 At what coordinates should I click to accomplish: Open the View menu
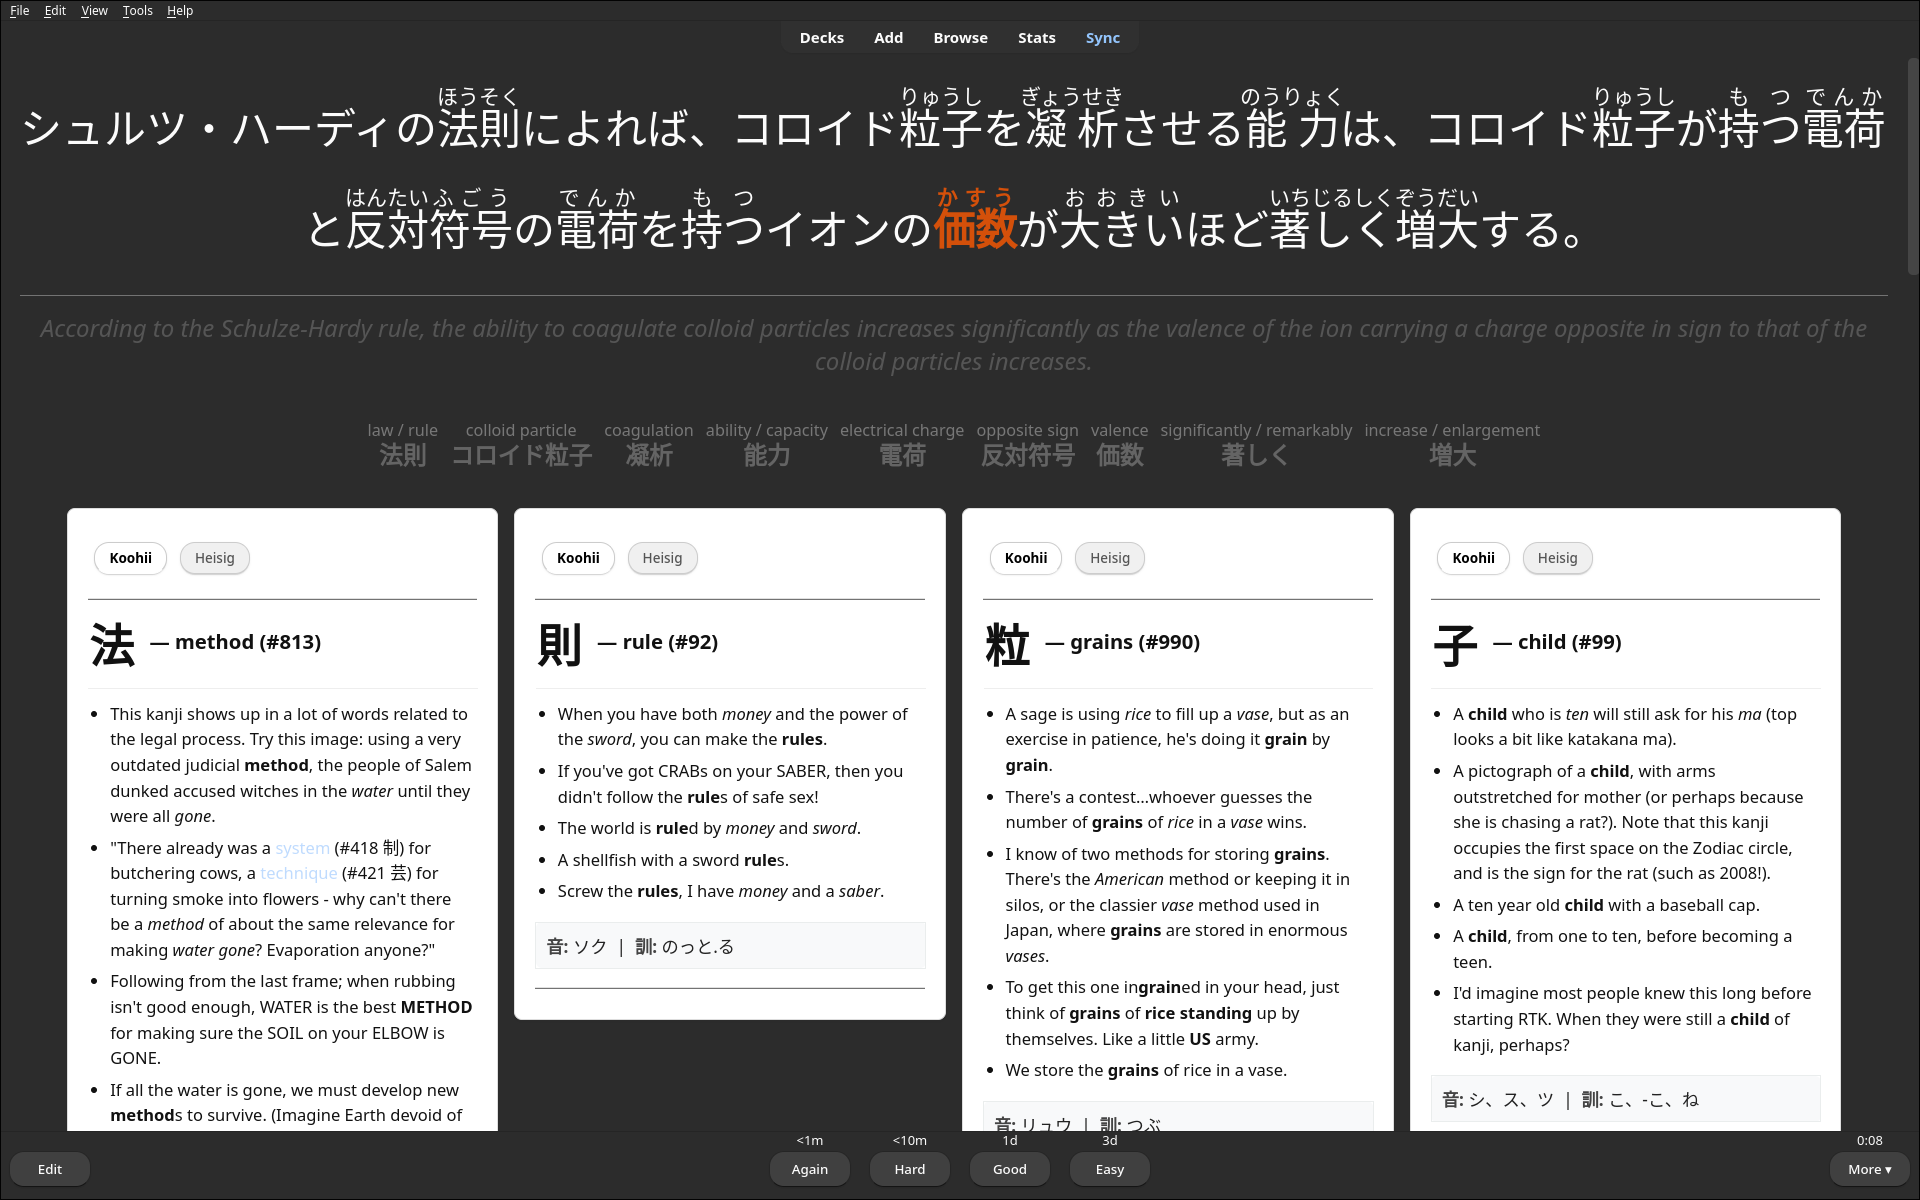point(94,10)
